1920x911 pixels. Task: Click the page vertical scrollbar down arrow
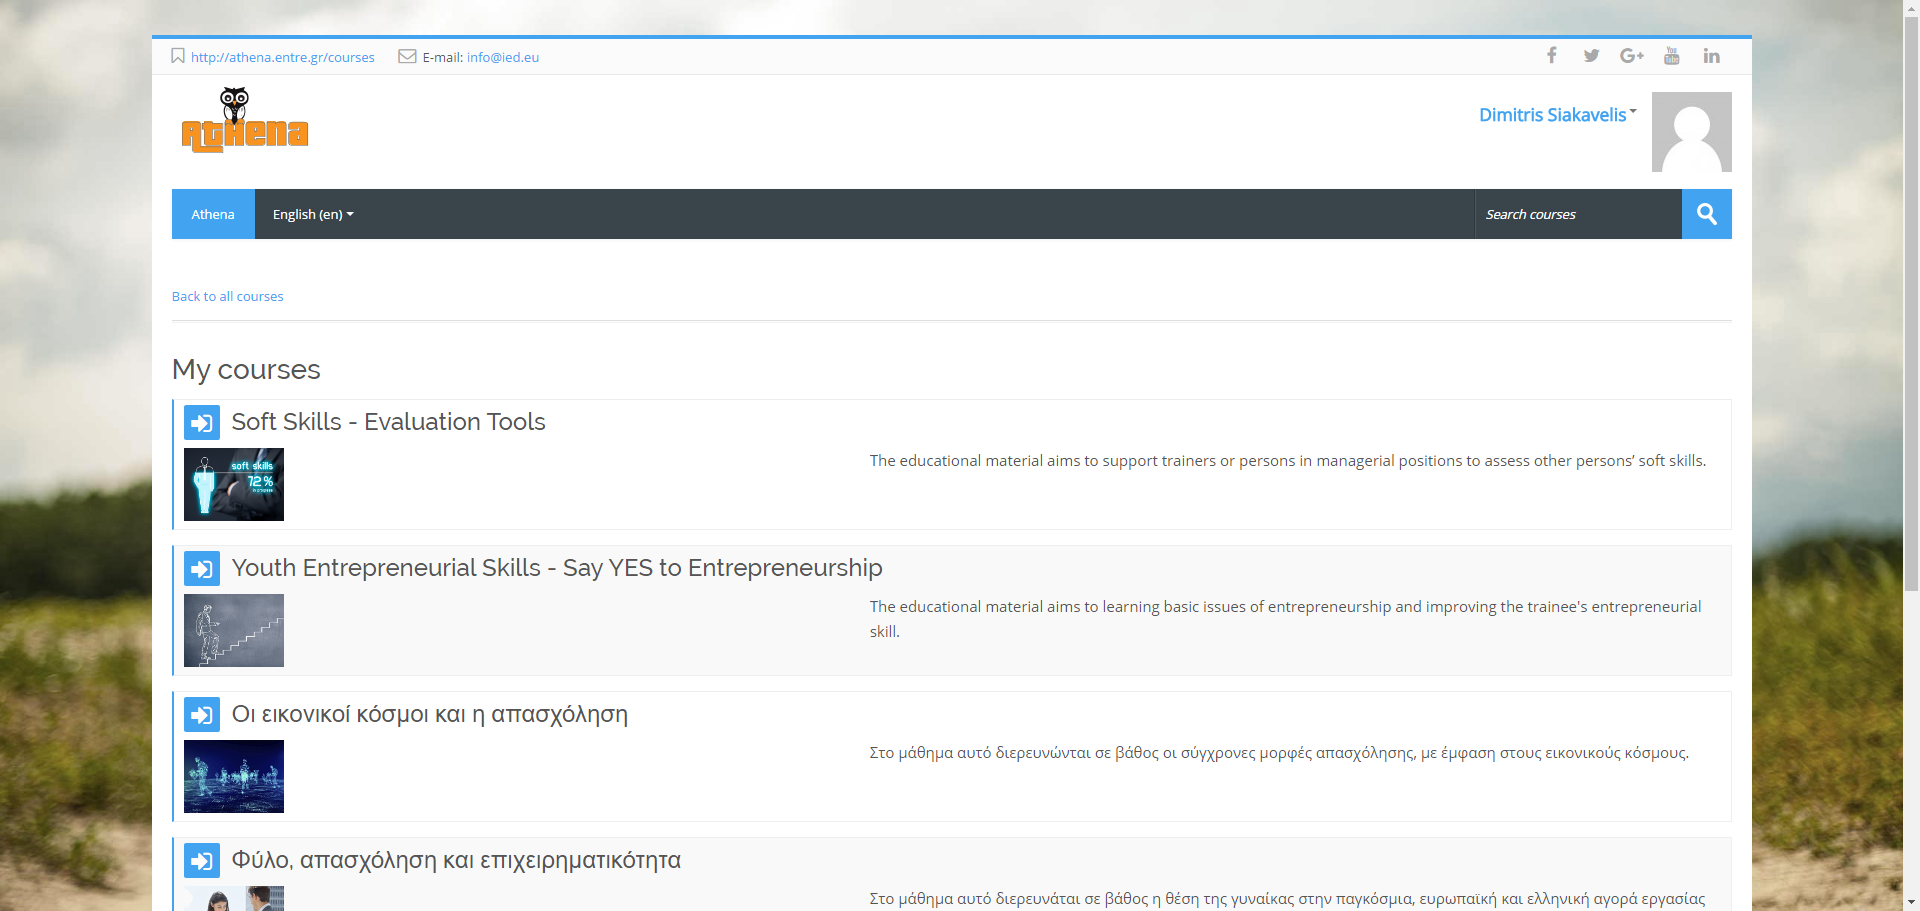pos(1911,902)
